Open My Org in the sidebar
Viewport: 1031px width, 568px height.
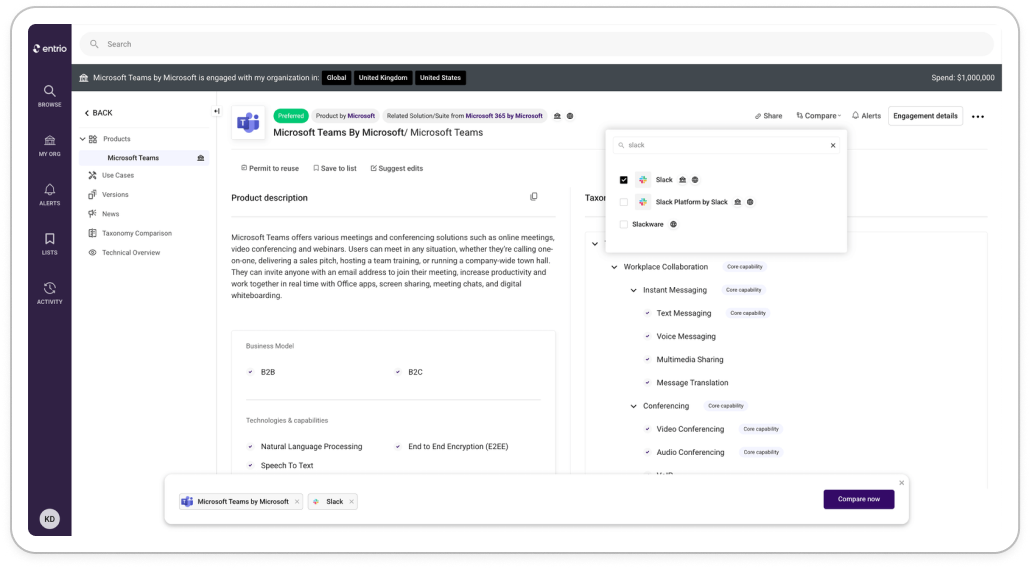49,145
